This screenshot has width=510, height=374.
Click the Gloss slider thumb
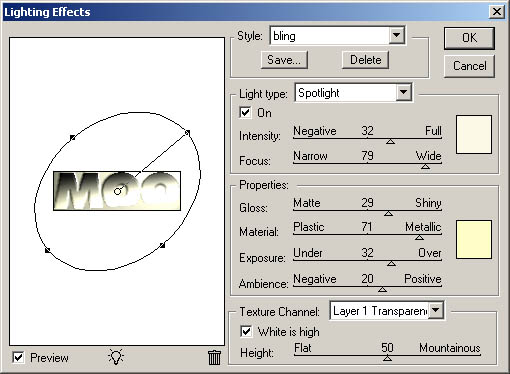coord(388,213)
